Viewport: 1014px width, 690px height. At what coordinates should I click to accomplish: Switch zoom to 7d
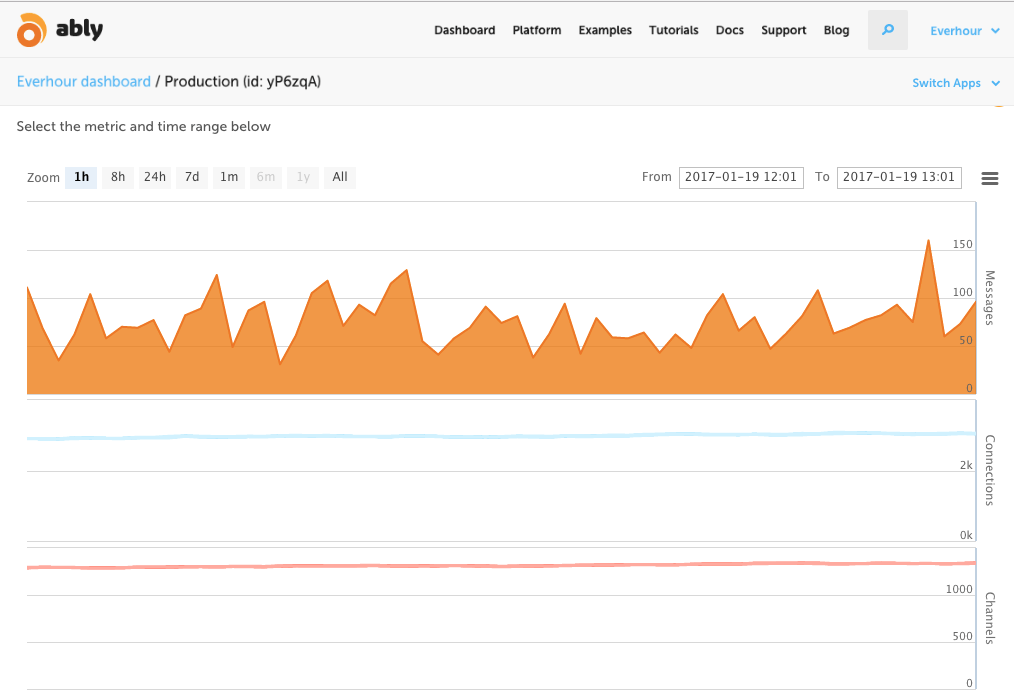192,178
